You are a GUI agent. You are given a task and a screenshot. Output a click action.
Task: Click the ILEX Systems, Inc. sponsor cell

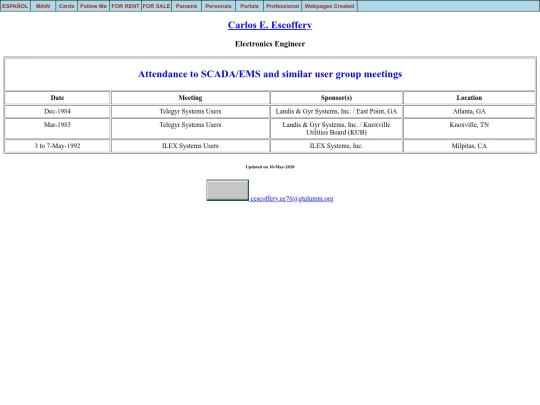click(x=336, y=146)
